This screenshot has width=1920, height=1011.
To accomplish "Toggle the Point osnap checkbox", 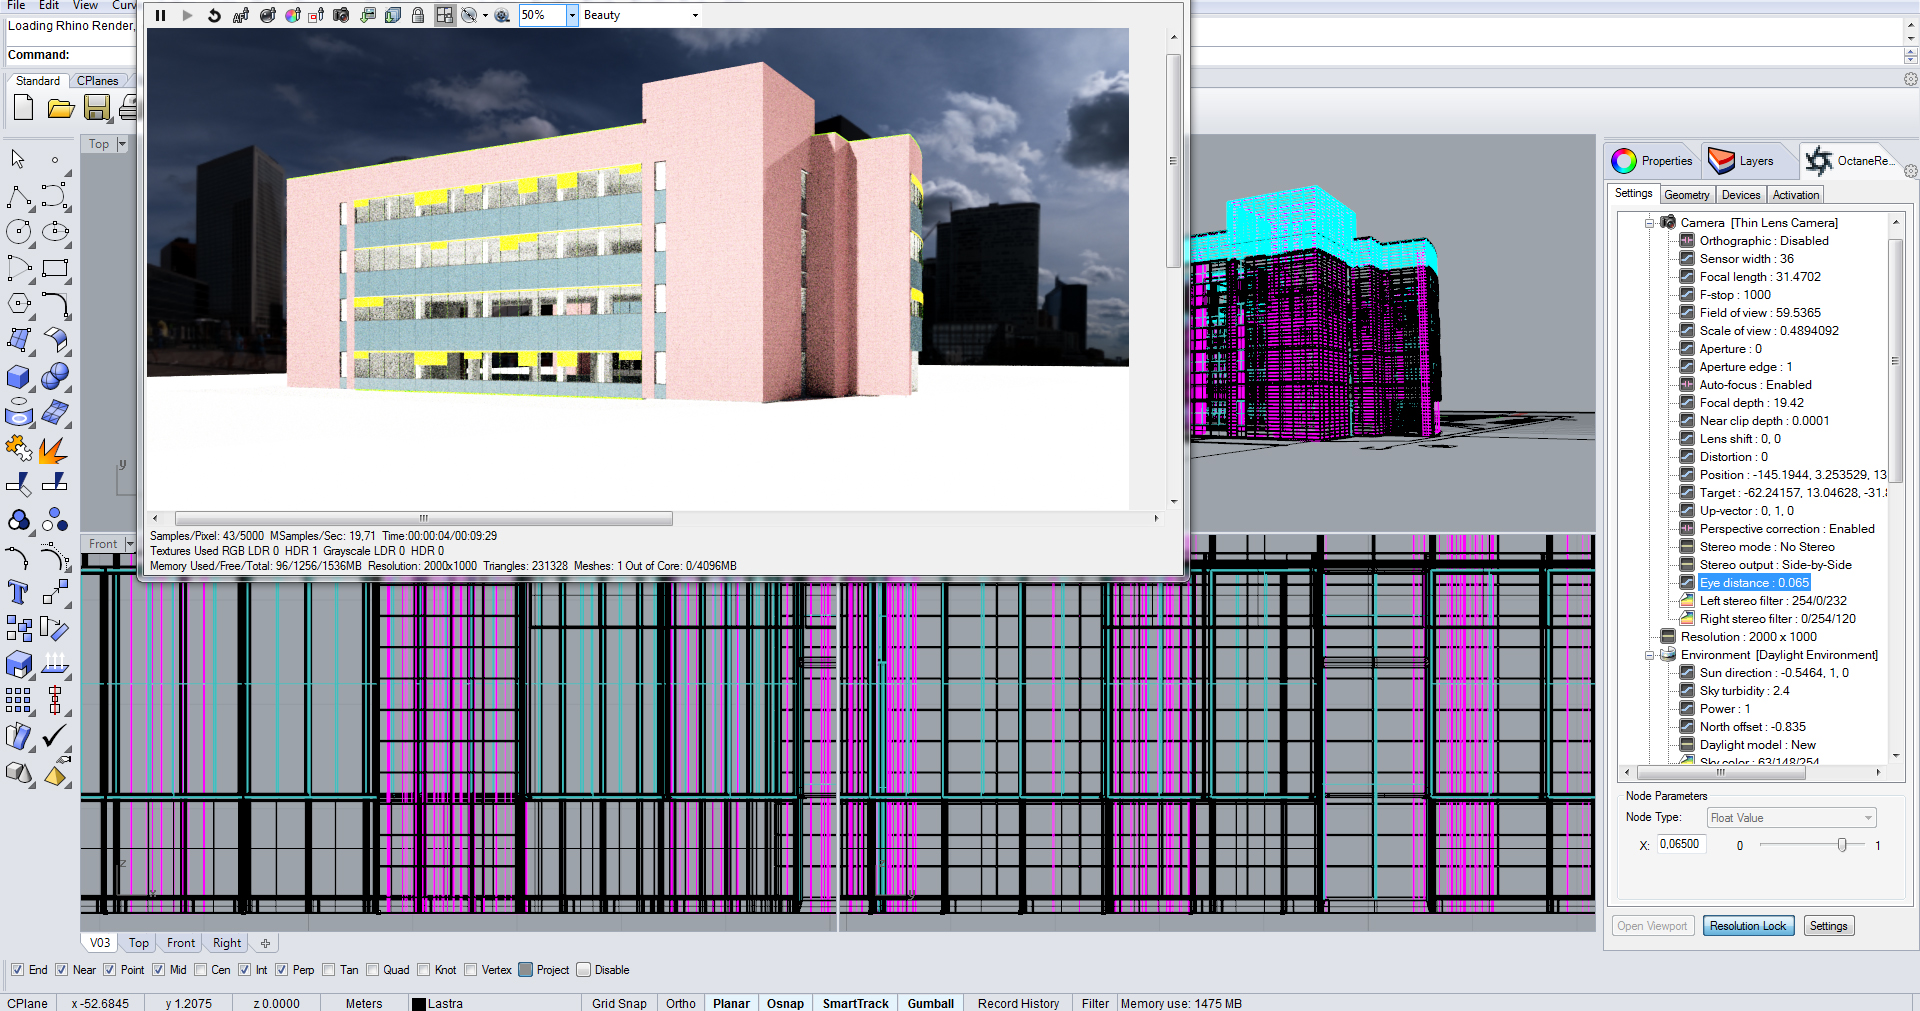I will pos(110,970).
